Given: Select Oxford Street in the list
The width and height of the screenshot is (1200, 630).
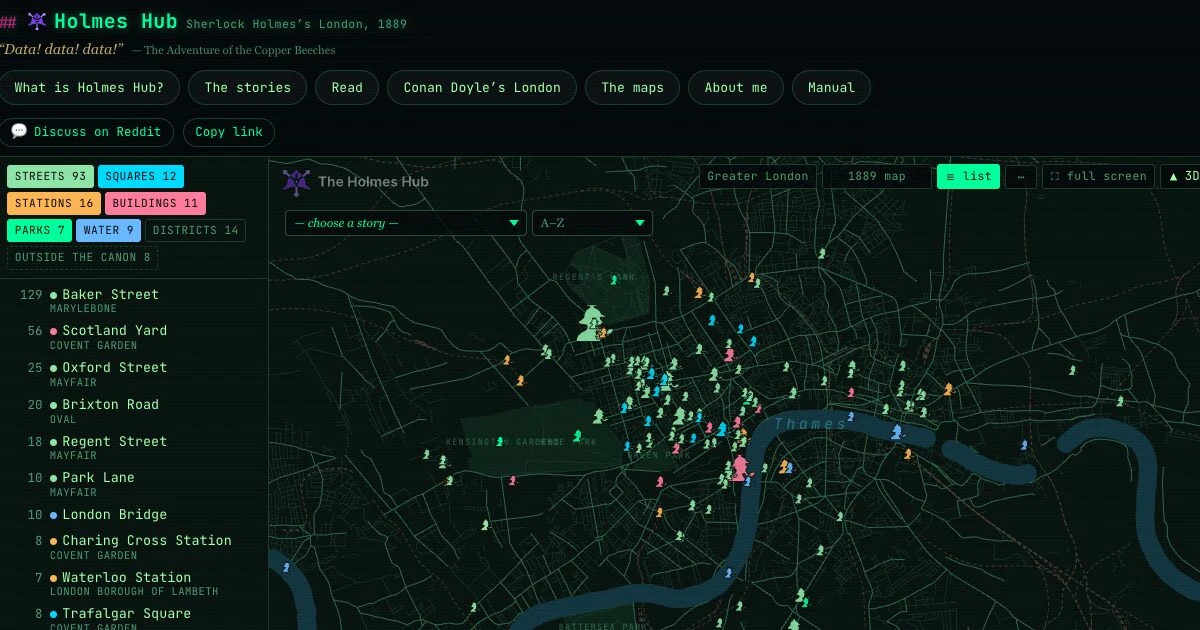Looking at the screenshot, I should (134, 374).
